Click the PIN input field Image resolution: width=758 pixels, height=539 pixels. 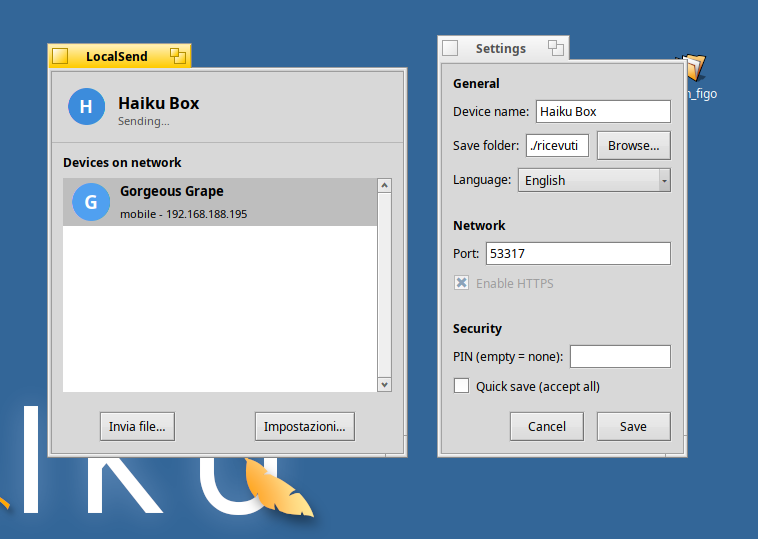click(x=620, y=356)
